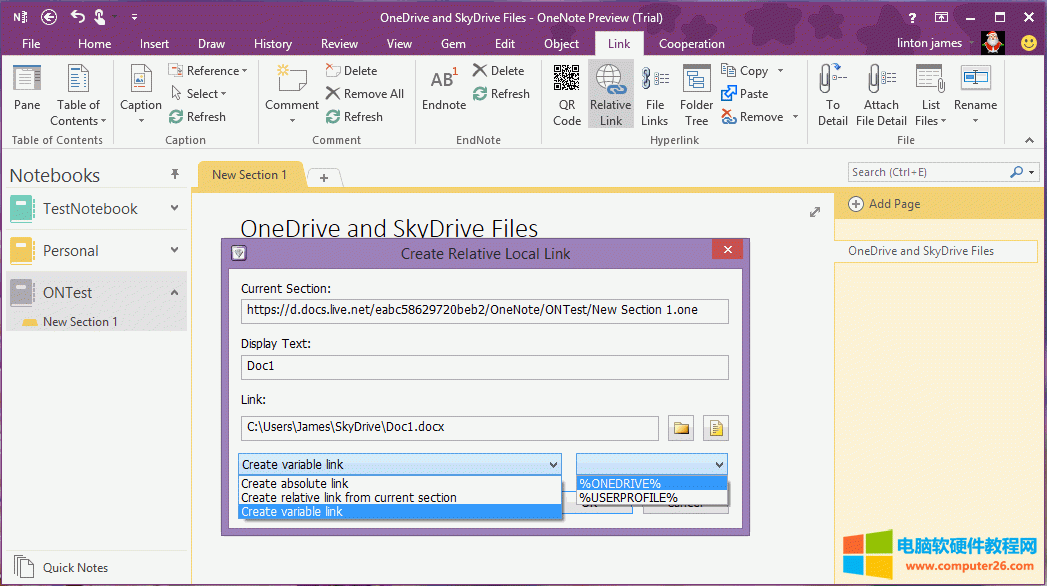This screenshot has height=586, width=1047.
Task: Collapse the ONTest notebook
Action: click(x=175, y=293)
